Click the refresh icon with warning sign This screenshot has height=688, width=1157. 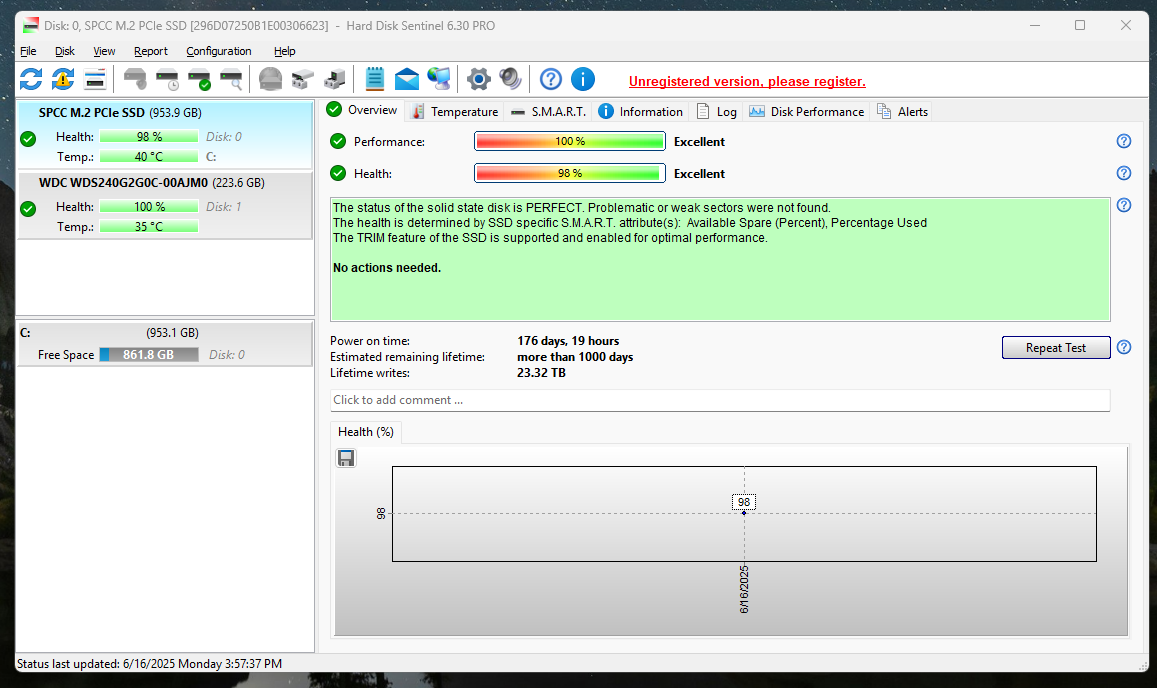click(x=63, y=79)
